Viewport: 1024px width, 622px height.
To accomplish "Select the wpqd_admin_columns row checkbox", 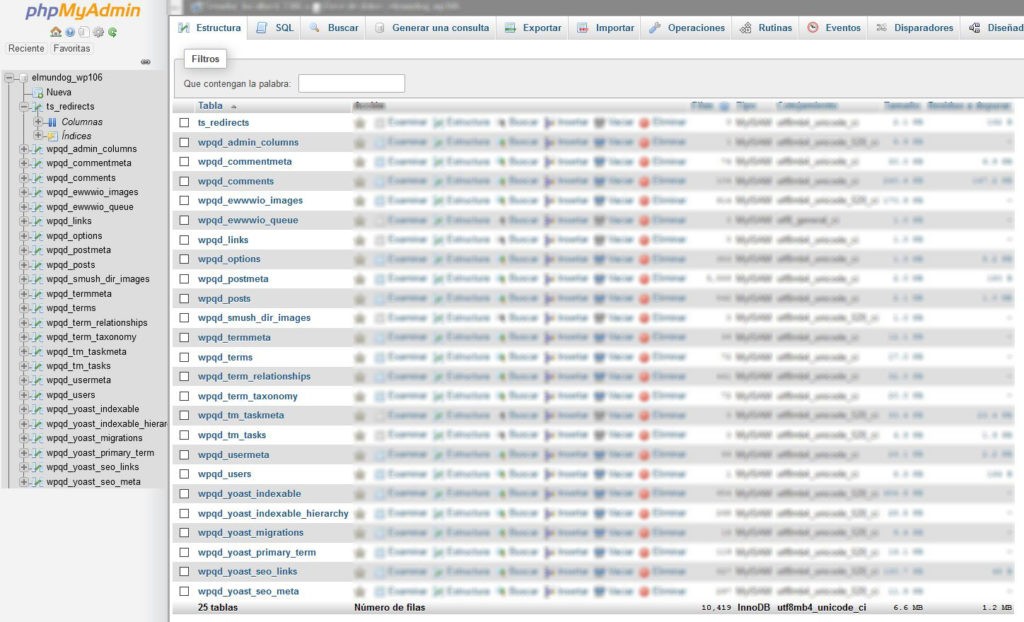I will click(x=184, y=142).
